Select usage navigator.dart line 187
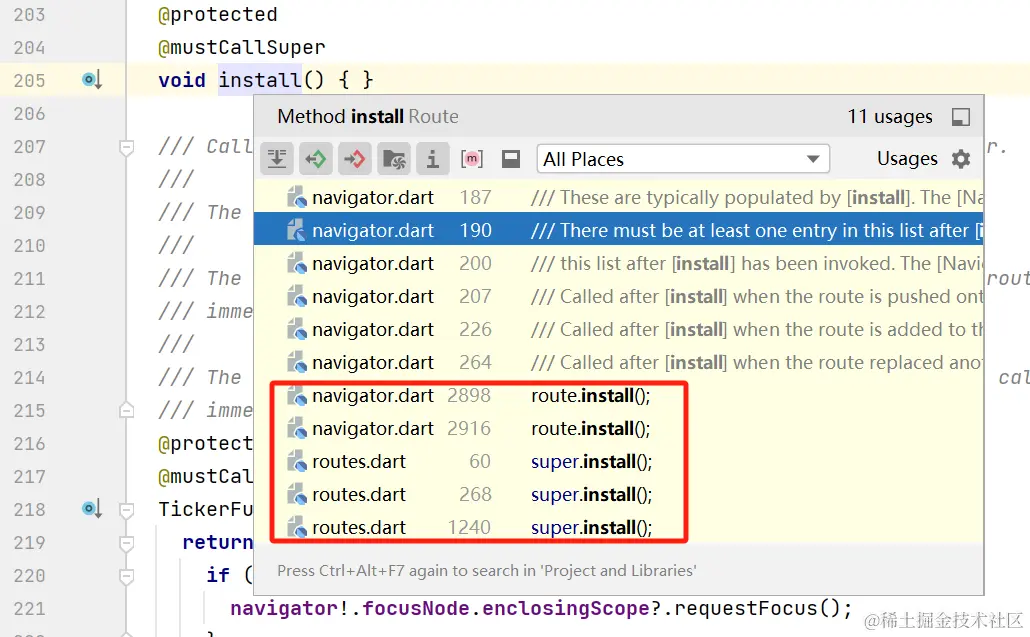Image resolution: width=1030 pixels, height=637 pixels. pos(618,198)
